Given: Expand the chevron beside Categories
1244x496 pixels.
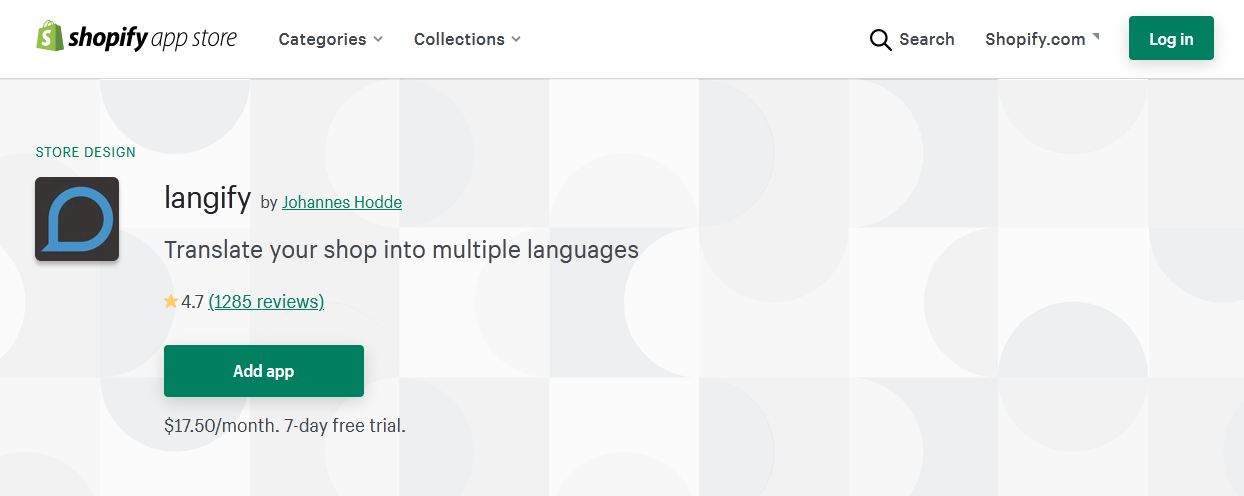Looking at the screenshot, I should point(378,39).
